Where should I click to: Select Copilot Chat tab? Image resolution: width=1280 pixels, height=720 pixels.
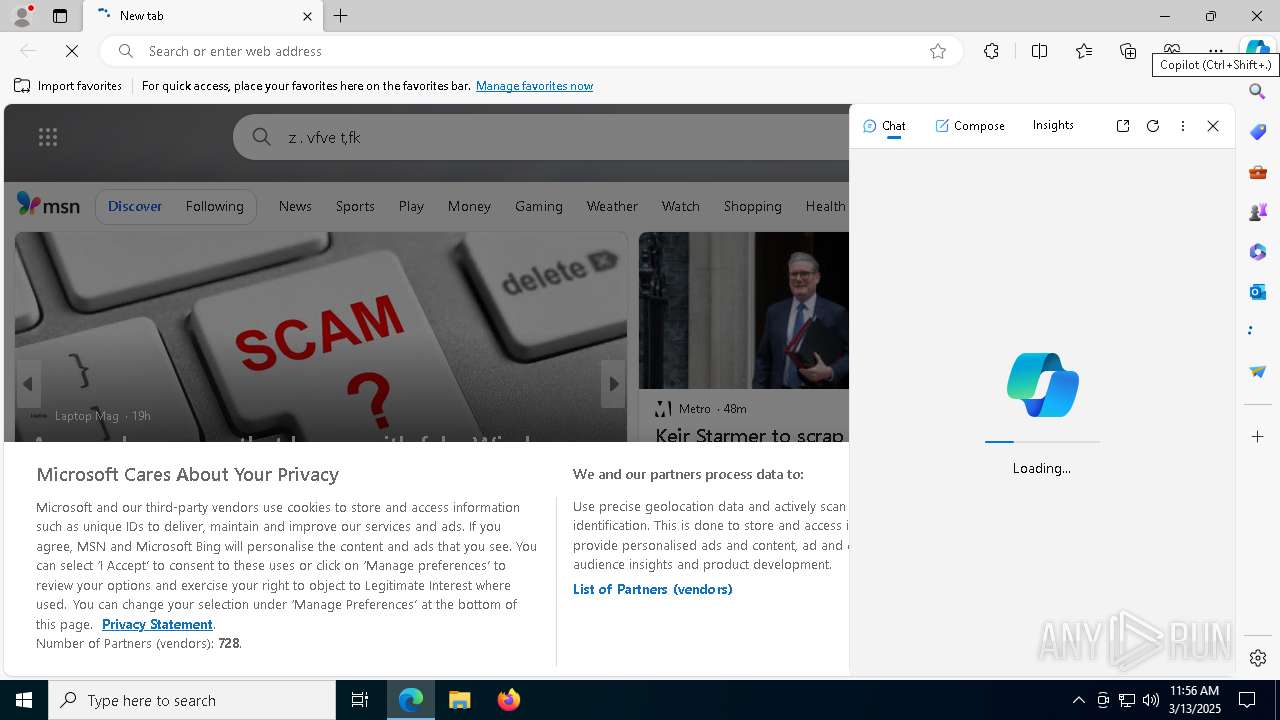[x=884, y=126]
